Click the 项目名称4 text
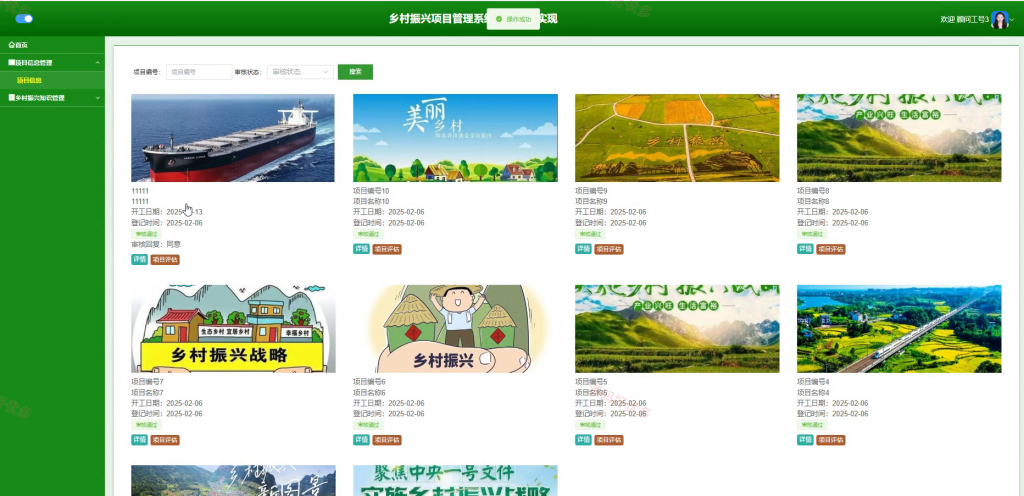 pyautogui.click(x=813, y=393)
